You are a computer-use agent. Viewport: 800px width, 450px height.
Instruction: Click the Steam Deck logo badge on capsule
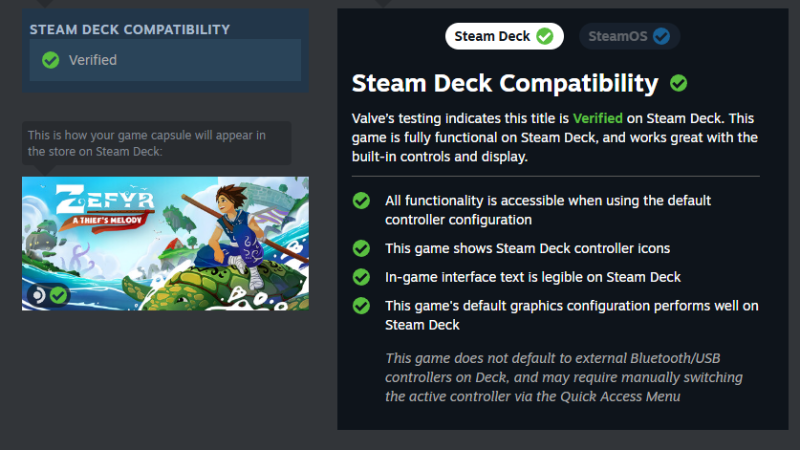click(x=38, y=295)
